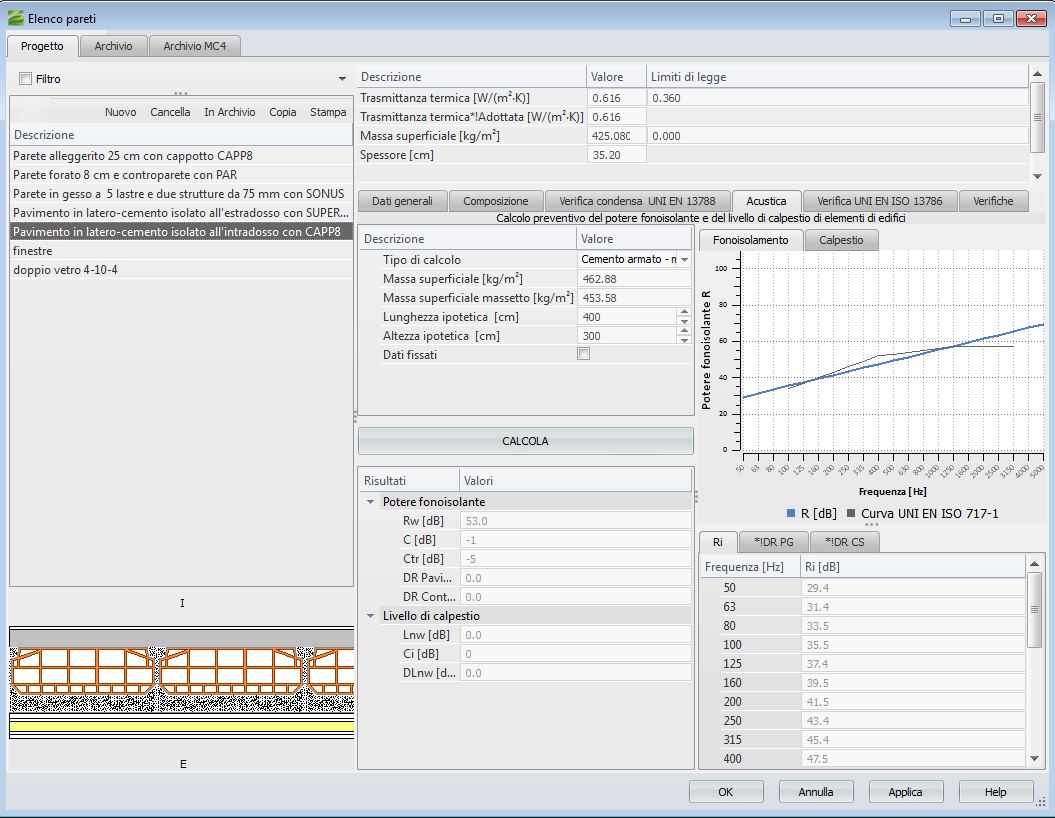
Task: Show the Calpestio chart tab
Action: [841, 240]
